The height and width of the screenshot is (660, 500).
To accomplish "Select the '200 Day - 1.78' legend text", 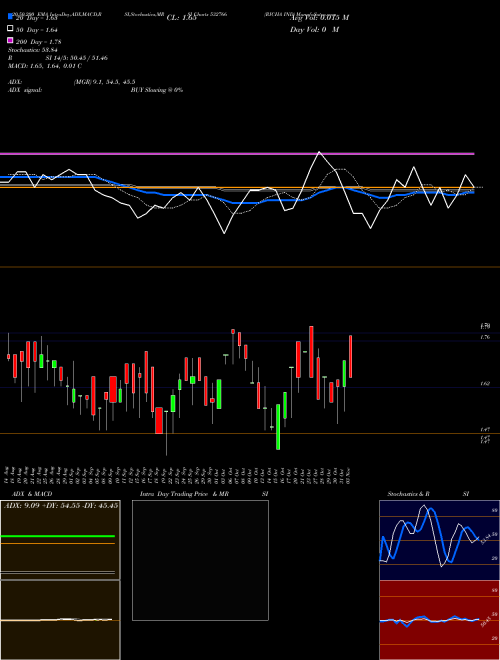I will pyautogui.click(x=39, y=42).
